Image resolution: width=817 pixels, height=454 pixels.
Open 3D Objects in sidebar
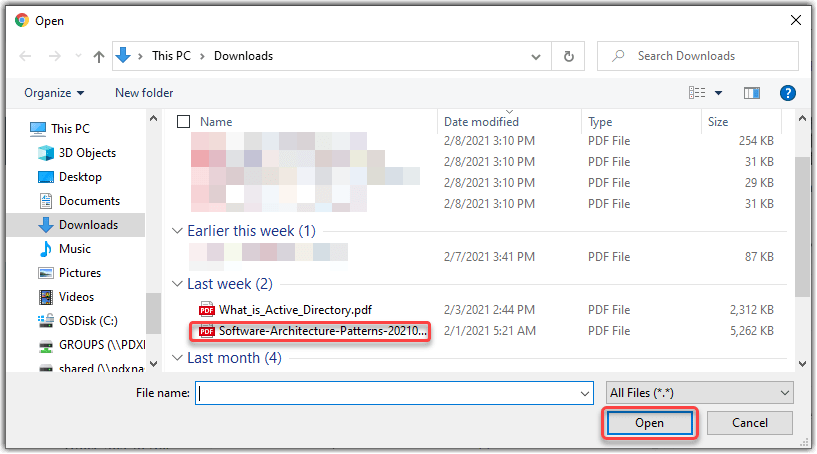click(87, 153)
